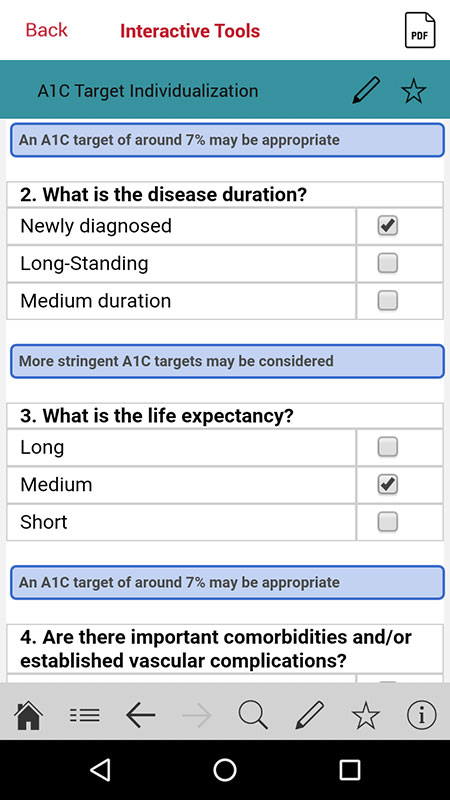This screenshot has width=450, height=800.
Task: Uncheck the Medium life expectancy checkbox
Action: click(x=388, y=484)
